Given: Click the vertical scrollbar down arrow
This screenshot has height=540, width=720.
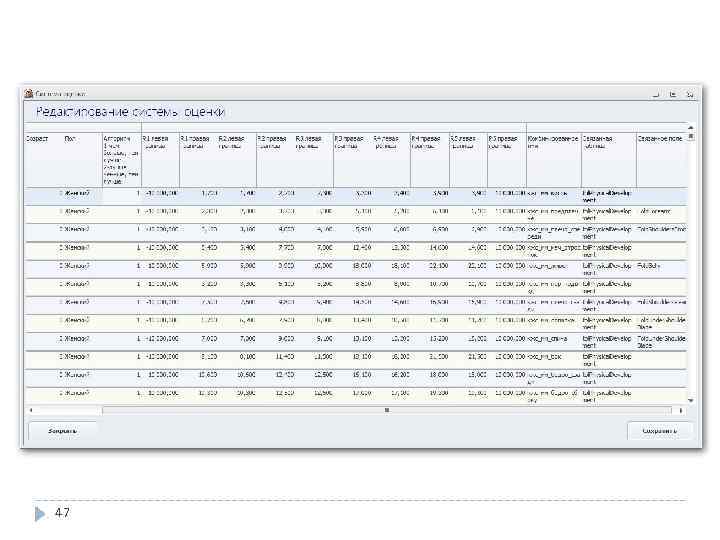Looking at the screenshot, I should (x=690, y=400).
